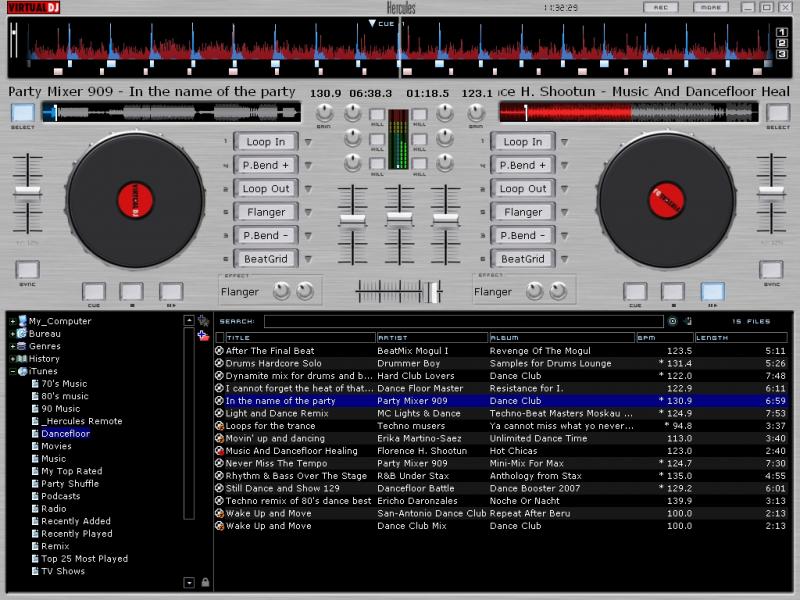Stop playback on the left deck
Image resolution: width=800 pixels, height=600 pixels.
point(132,292)
